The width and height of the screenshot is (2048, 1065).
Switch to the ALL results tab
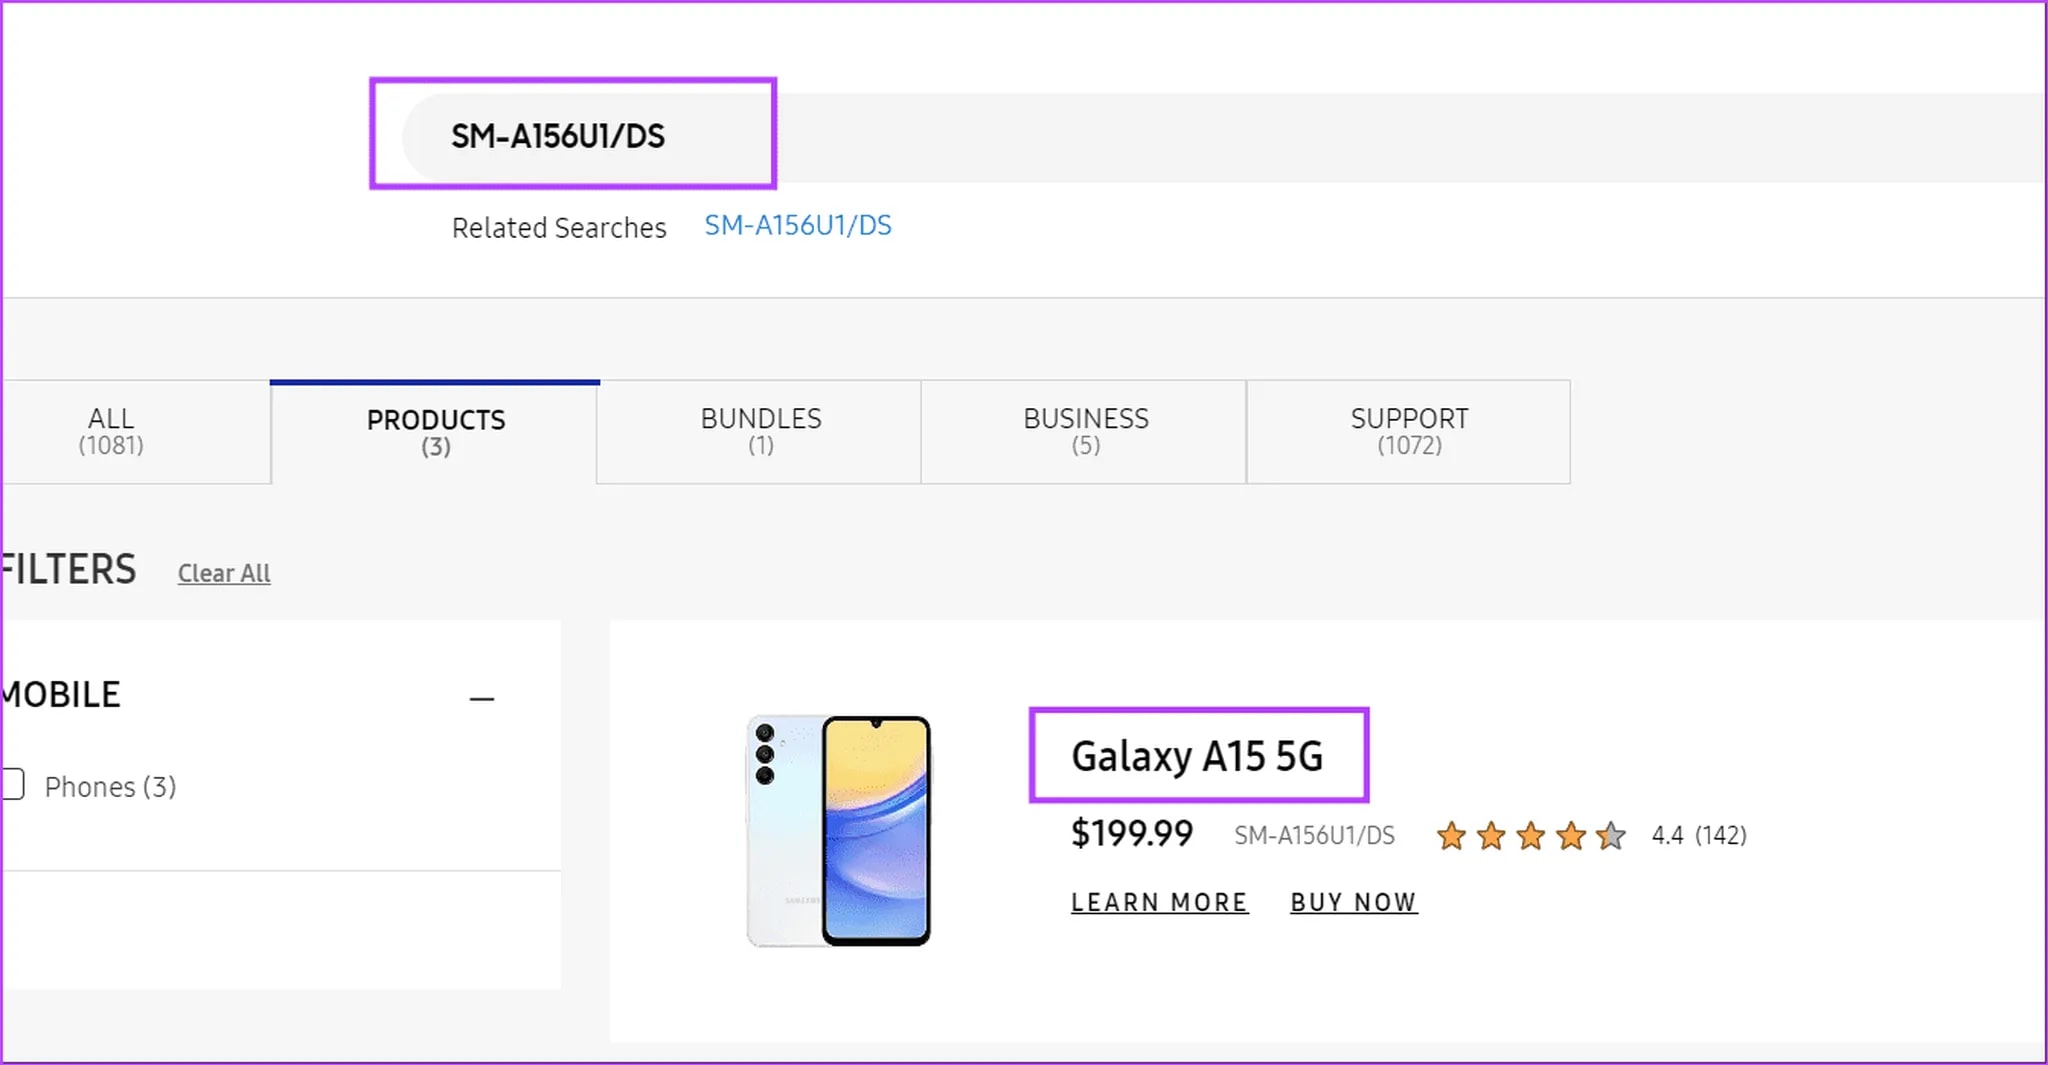point(110,431)
